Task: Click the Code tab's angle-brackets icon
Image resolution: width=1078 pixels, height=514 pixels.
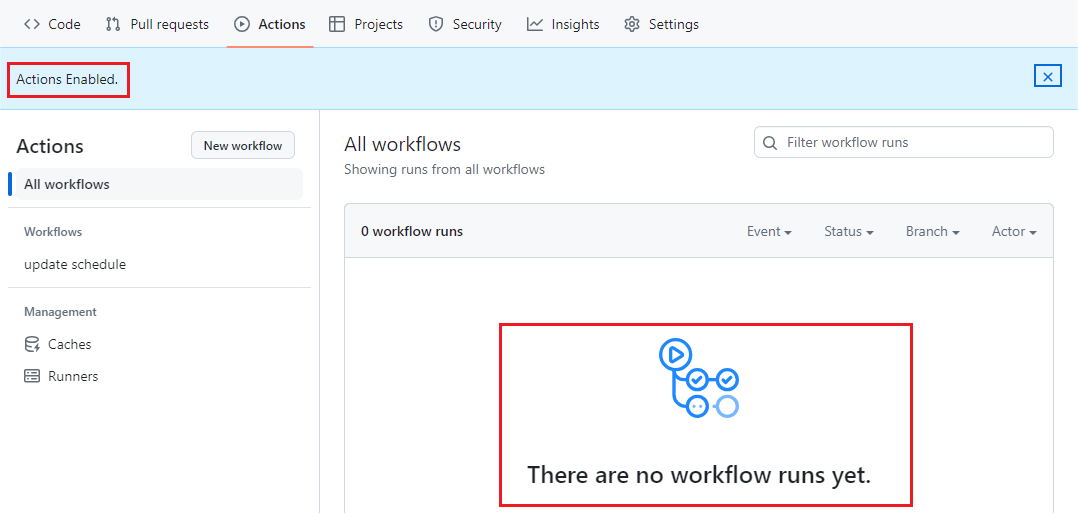Action: (x=32, y=24)
